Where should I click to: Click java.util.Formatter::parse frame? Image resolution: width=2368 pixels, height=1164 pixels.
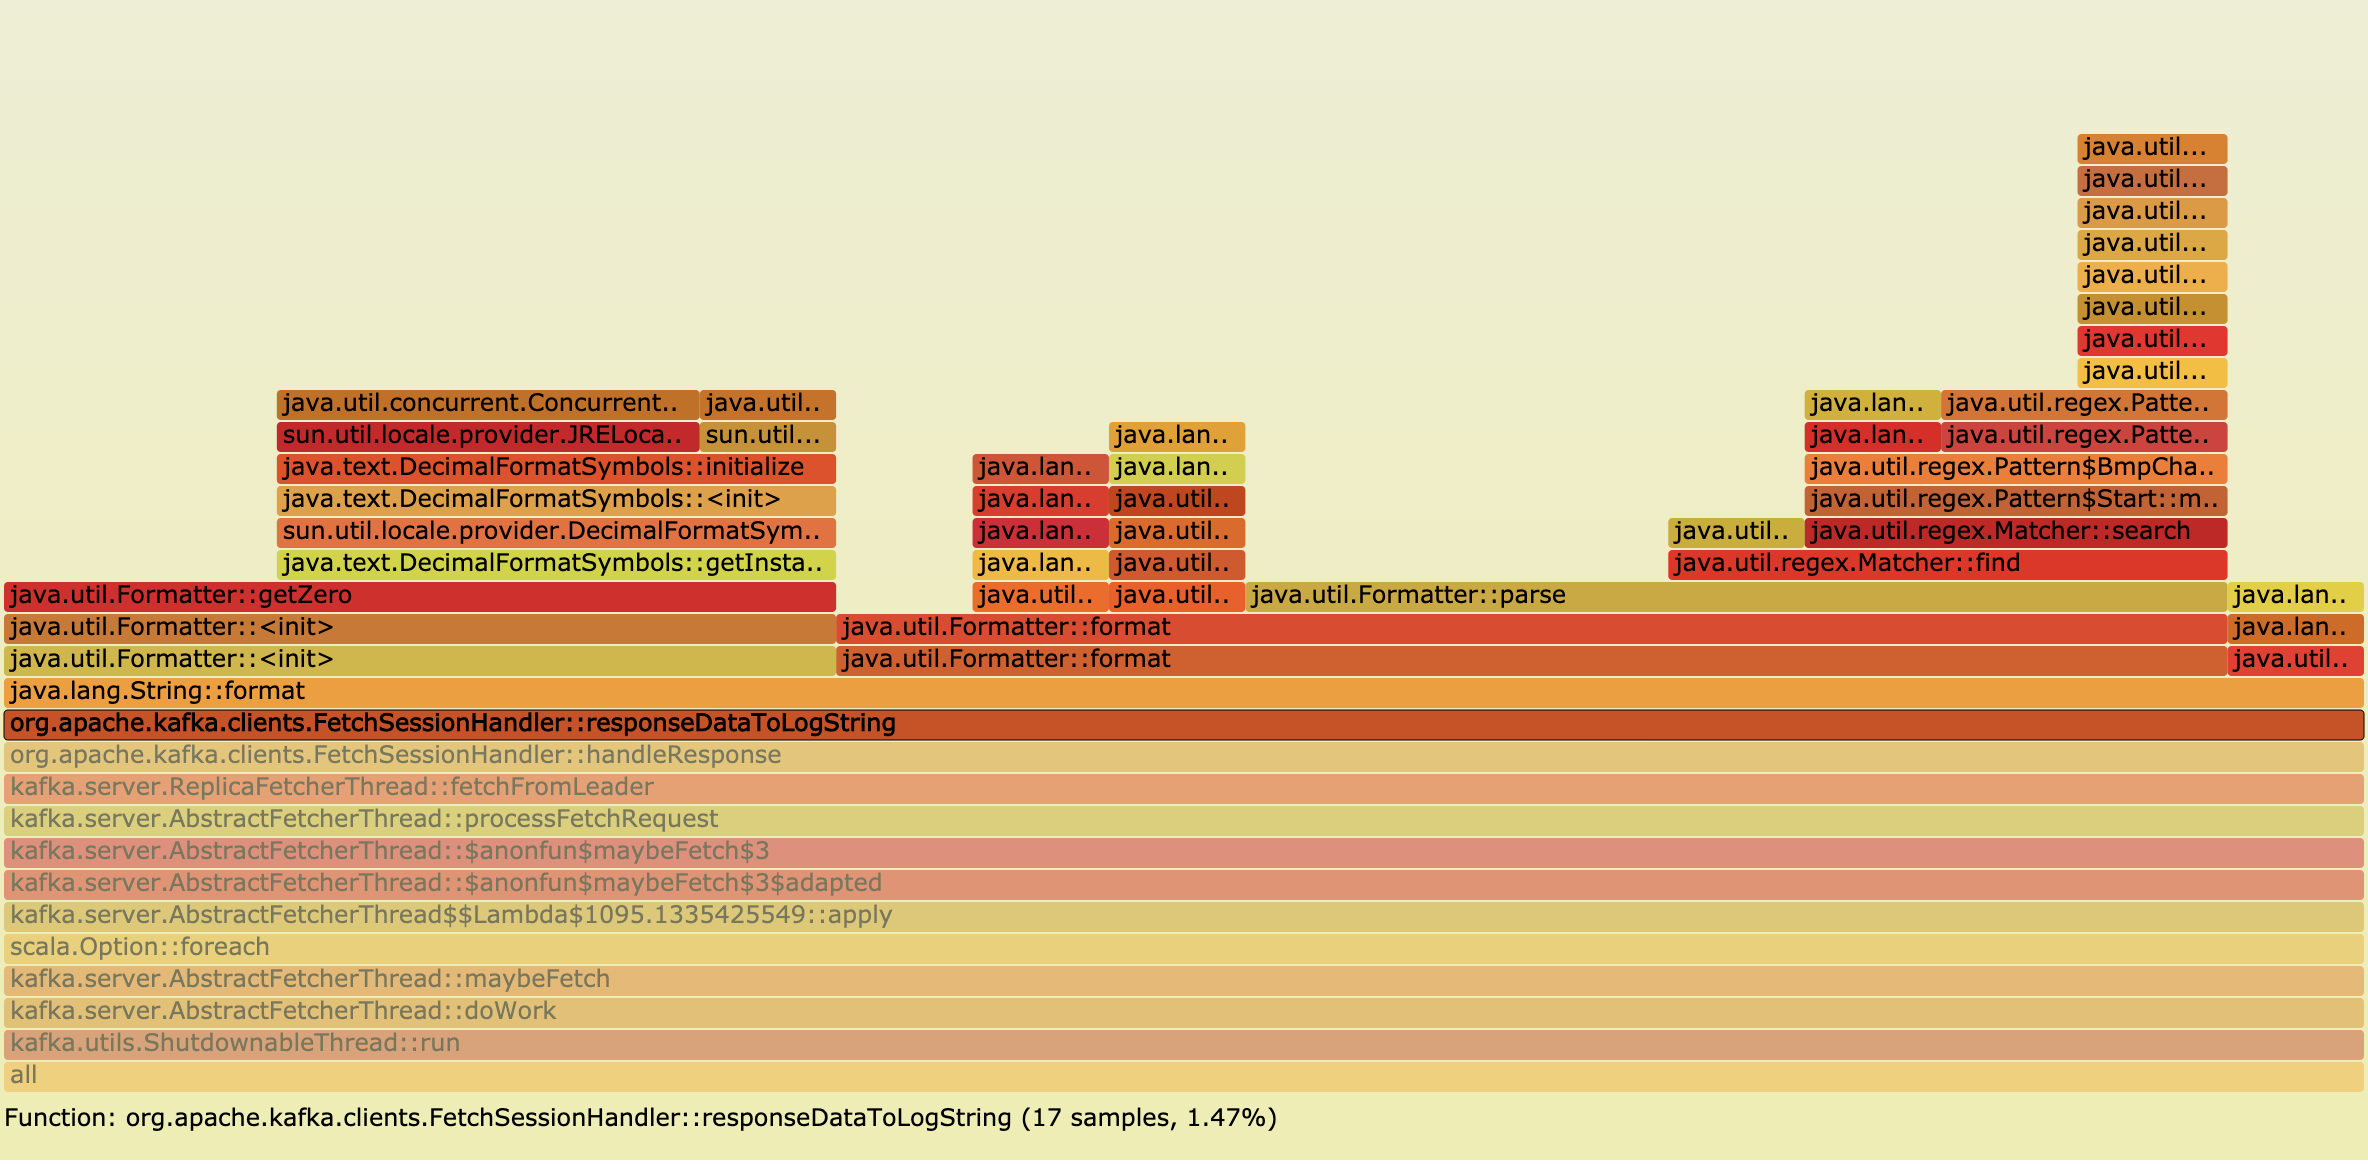(1736, 596)
